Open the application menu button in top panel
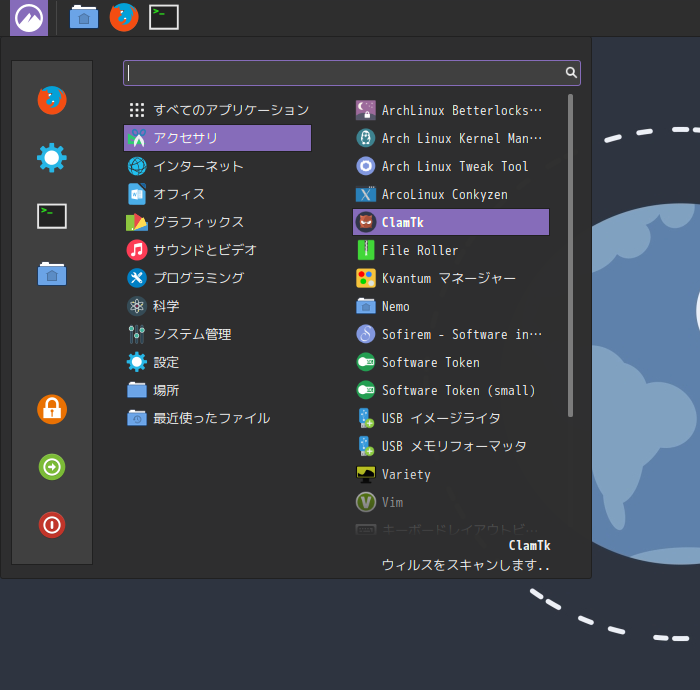 (29, 17)
